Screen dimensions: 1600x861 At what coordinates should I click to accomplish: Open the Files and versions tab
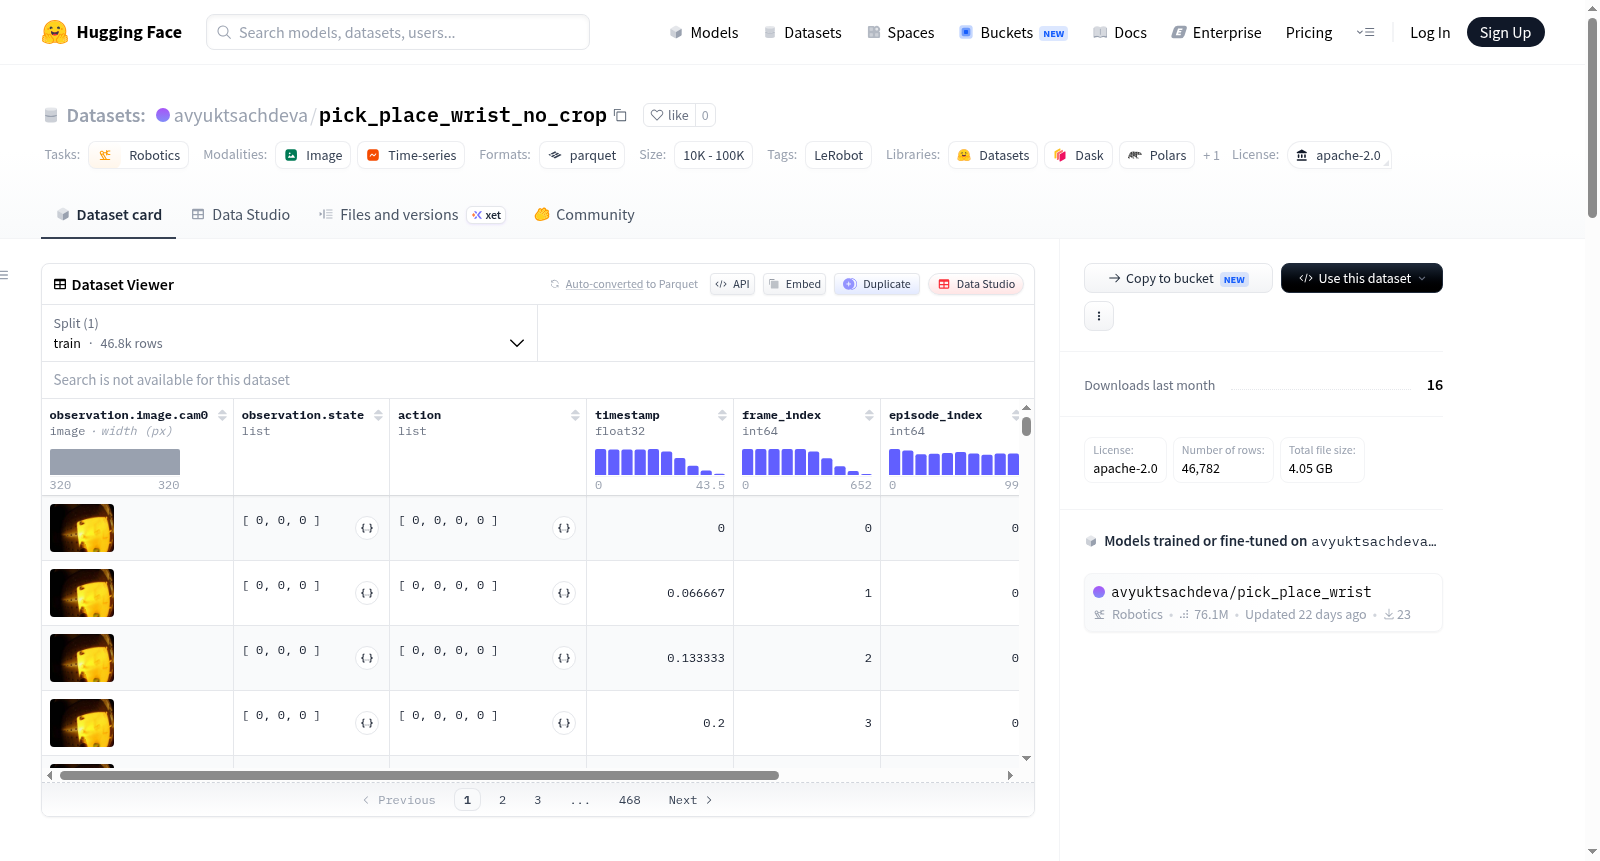(411, 214)
